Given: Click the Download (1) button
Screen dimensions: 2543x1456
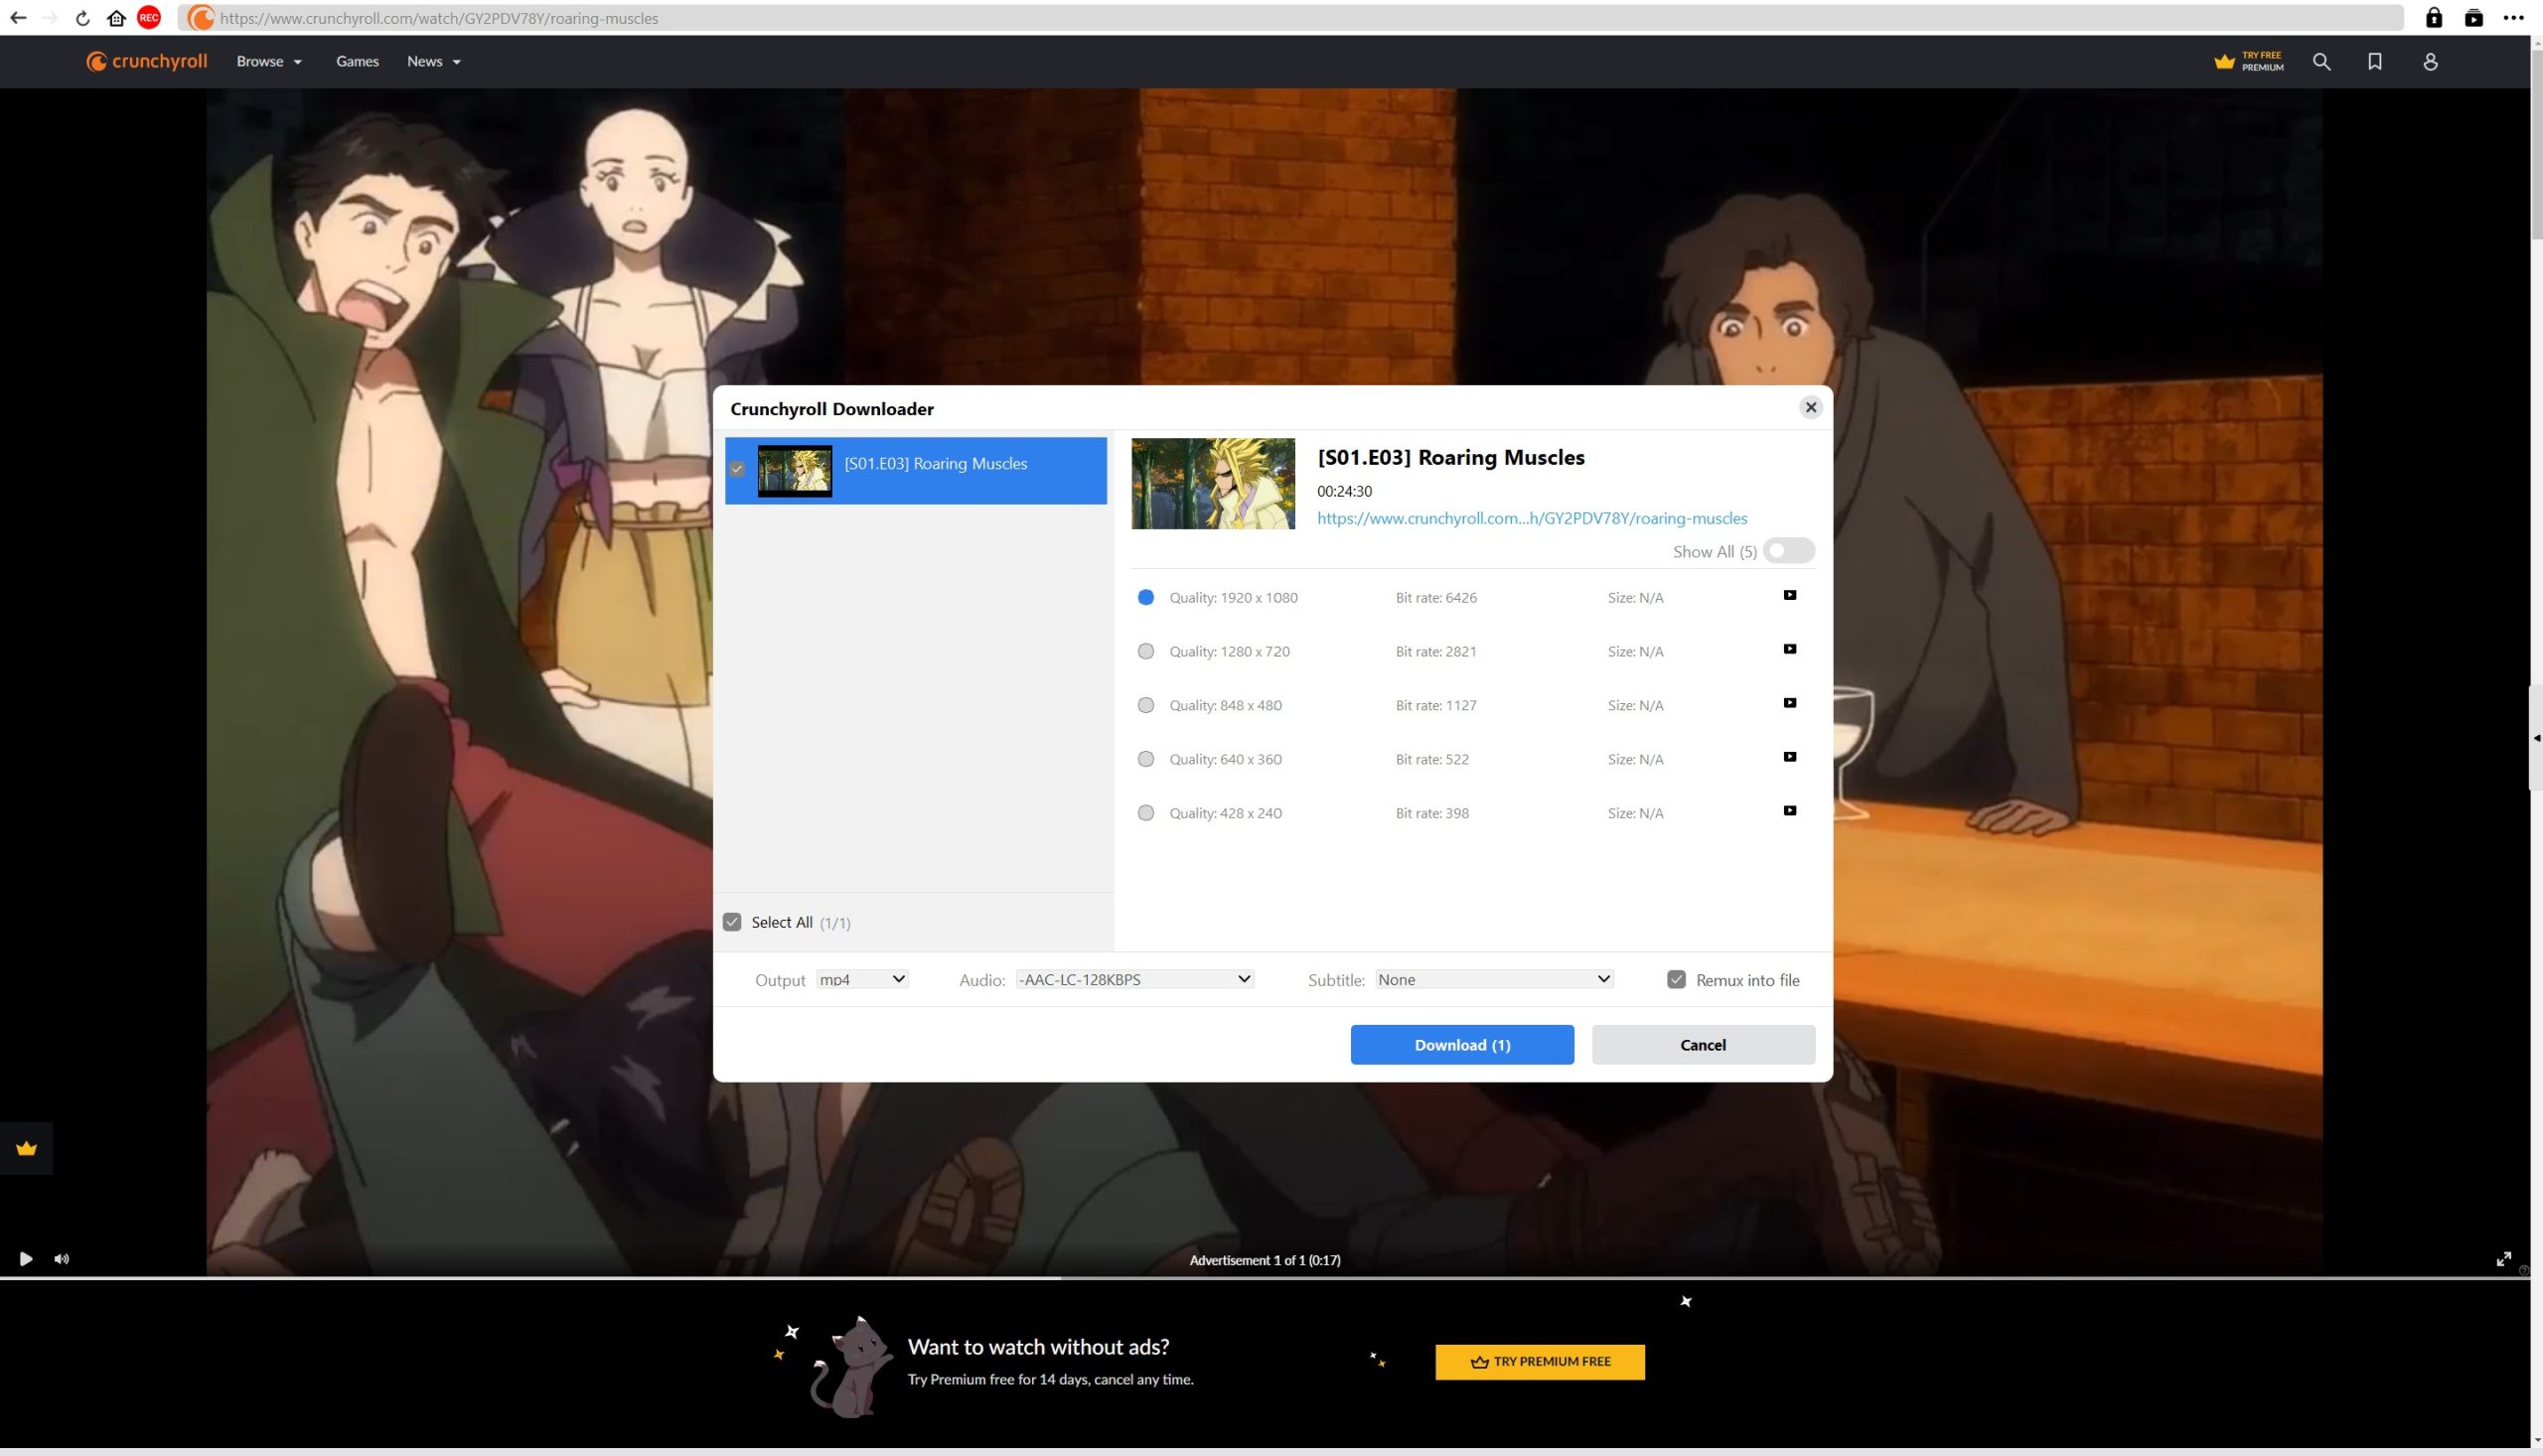Looking at the screenshot, I should [x=1462, y=1045].
